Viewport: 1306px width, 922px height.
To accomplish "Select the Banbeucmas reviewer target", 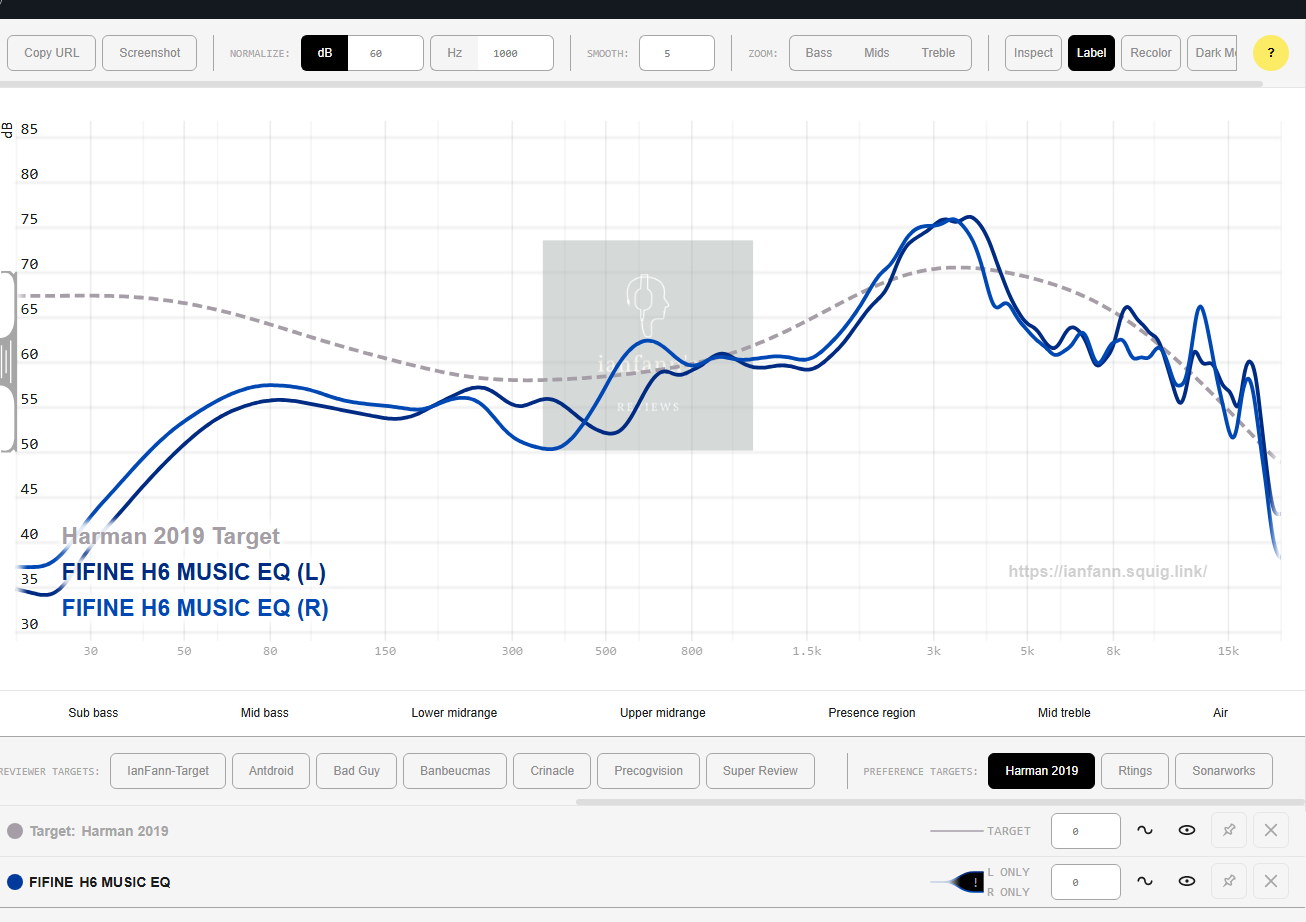I will point(455,771).
